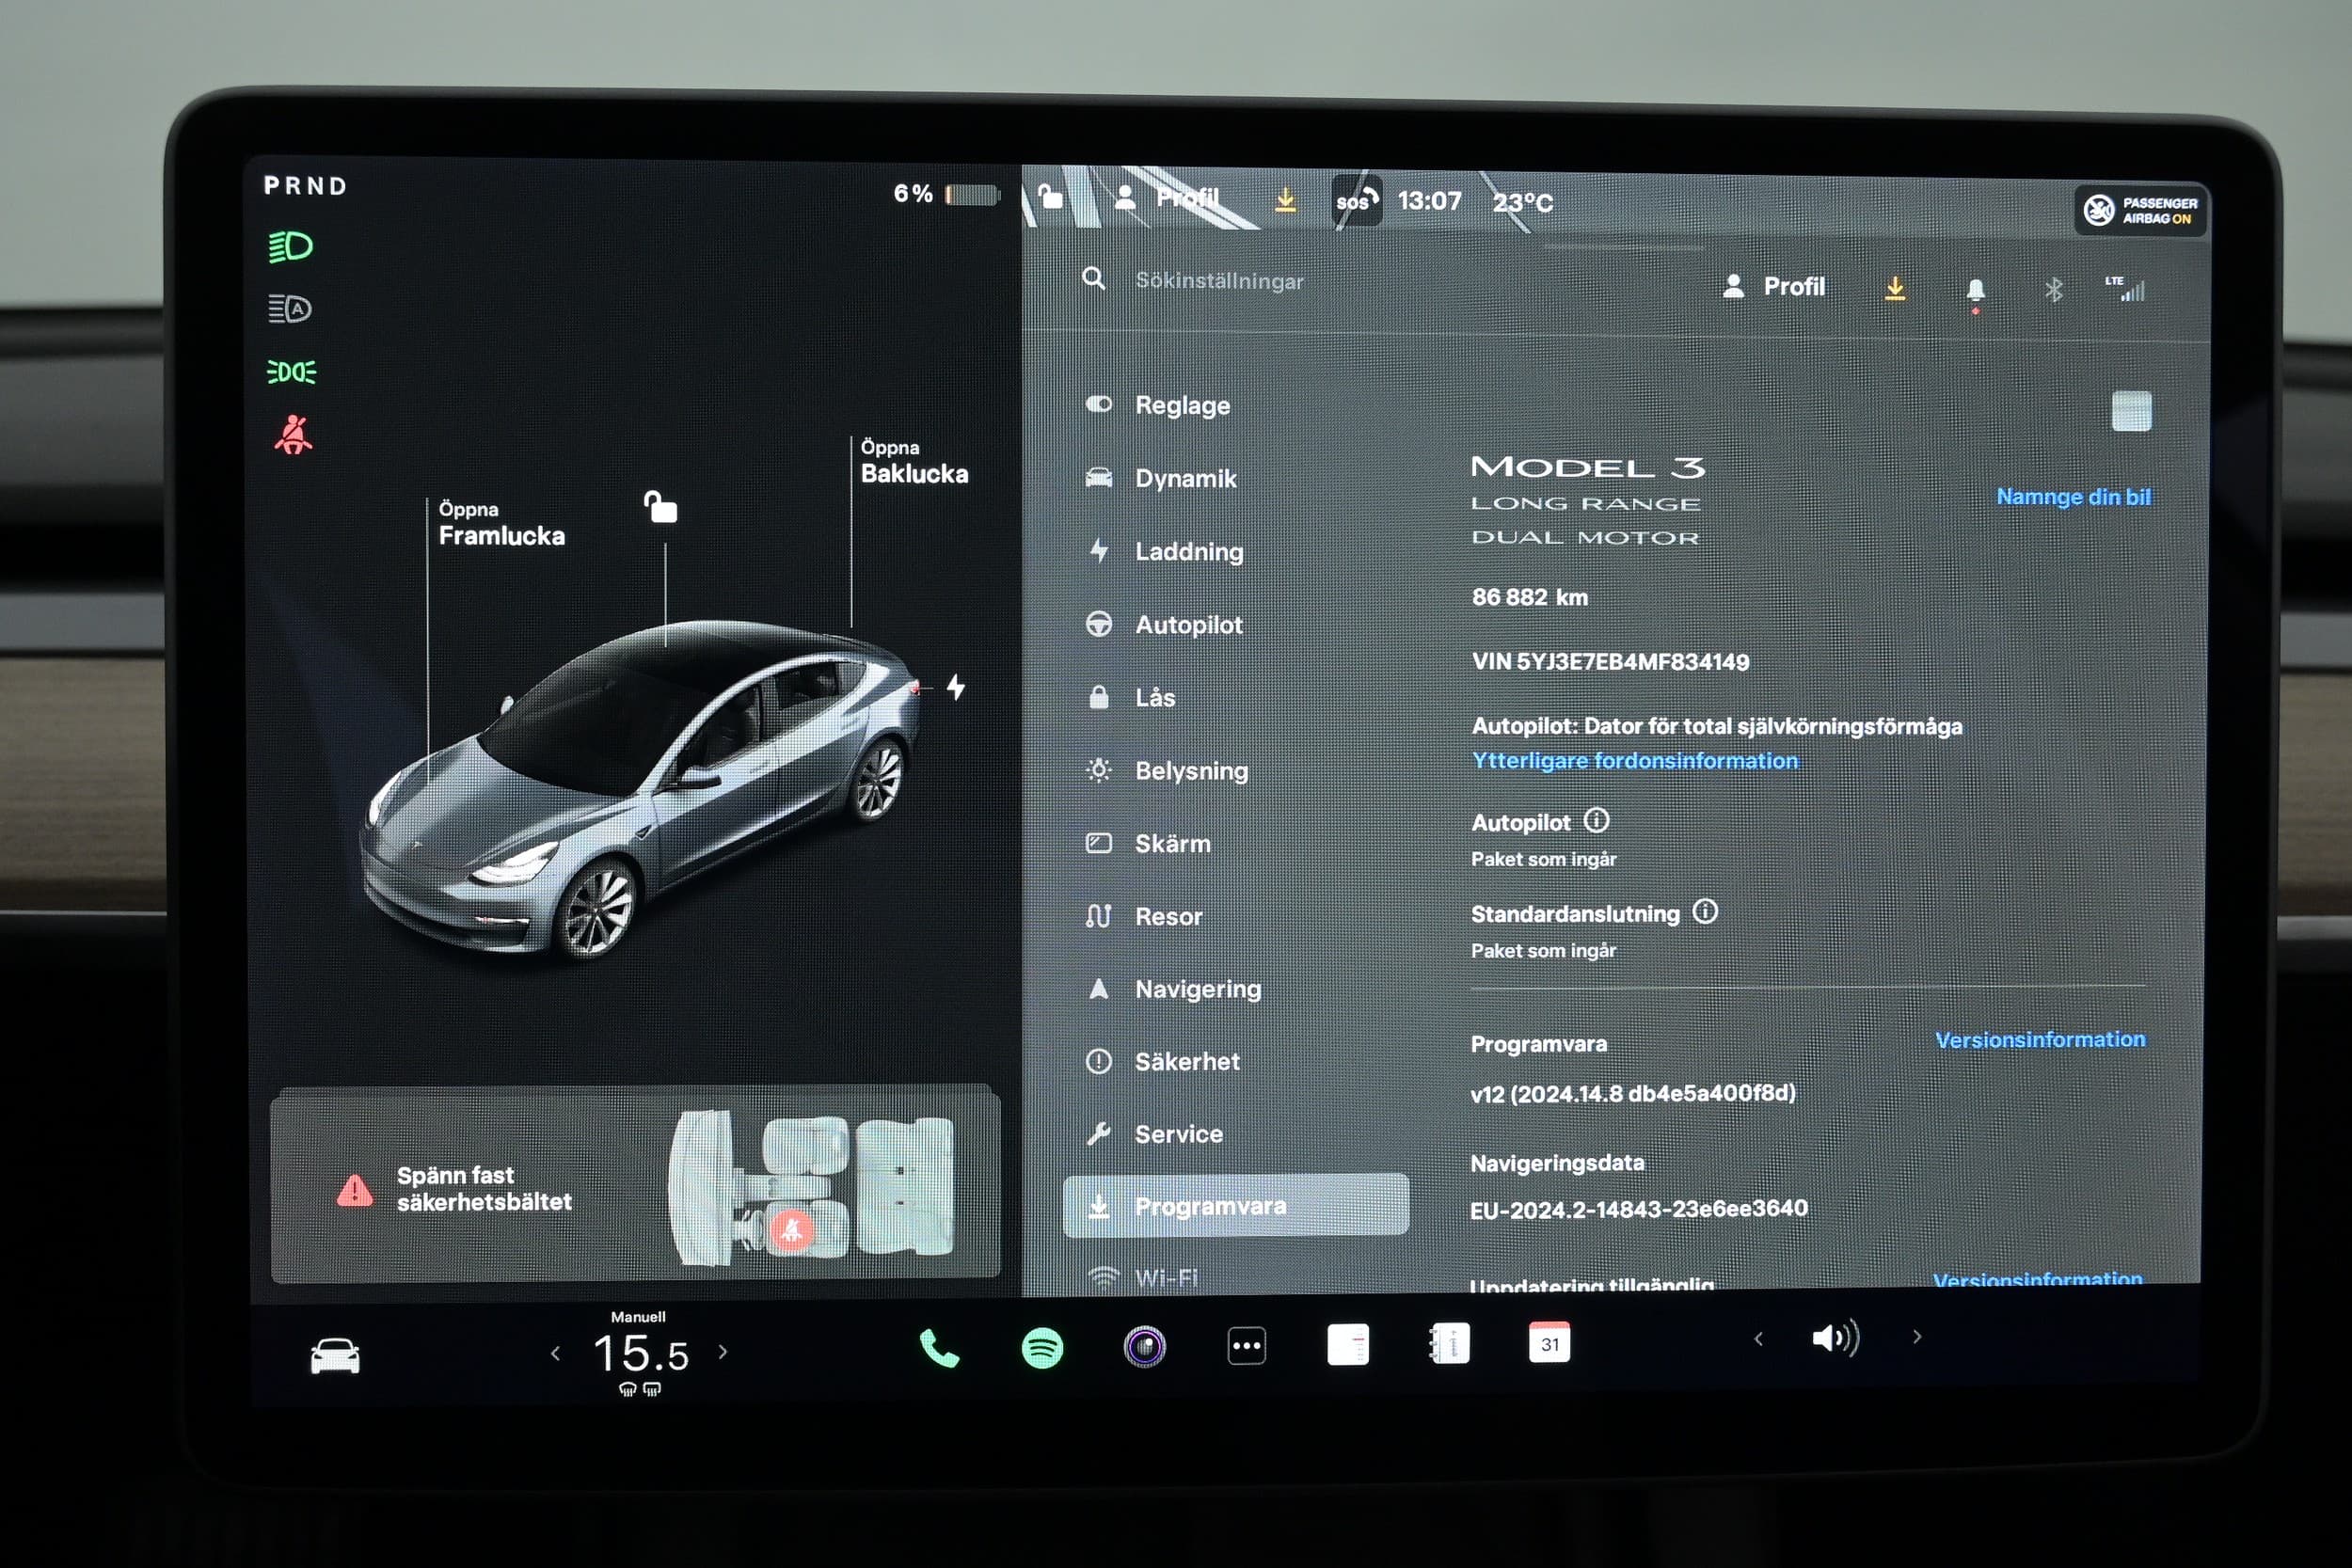Open the Reglage settings menu

click(x=1160, y=405)
